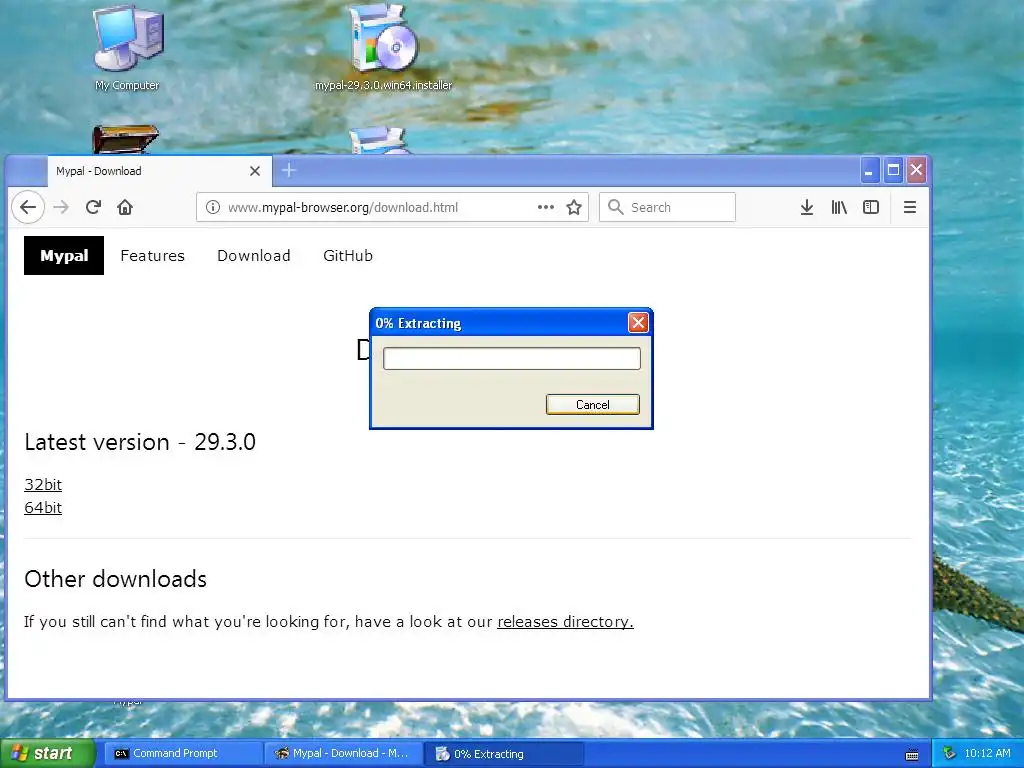Image resolution: width=1024 pixels, height=768 pixels.
Task: Switch to Mypal - Download taskbar button
Action: 344,753
